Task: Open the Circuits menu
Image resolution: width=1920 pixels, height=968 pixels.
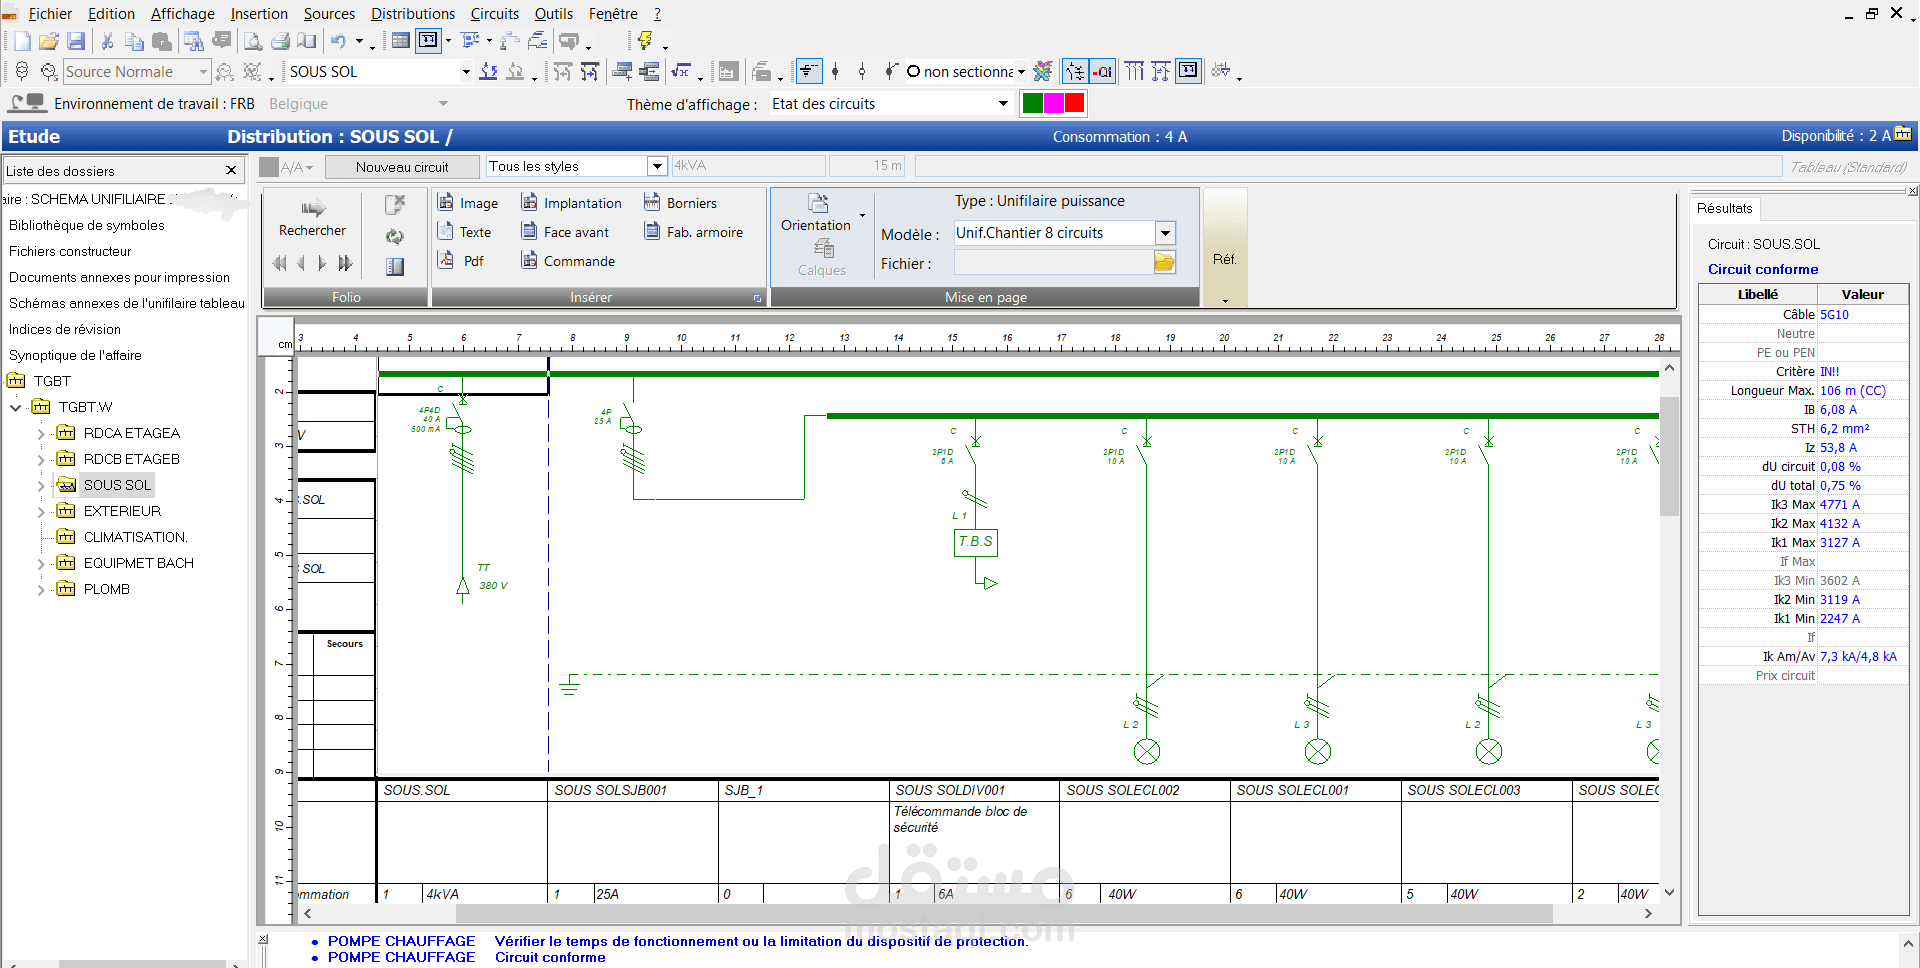Action: [494, 14]
